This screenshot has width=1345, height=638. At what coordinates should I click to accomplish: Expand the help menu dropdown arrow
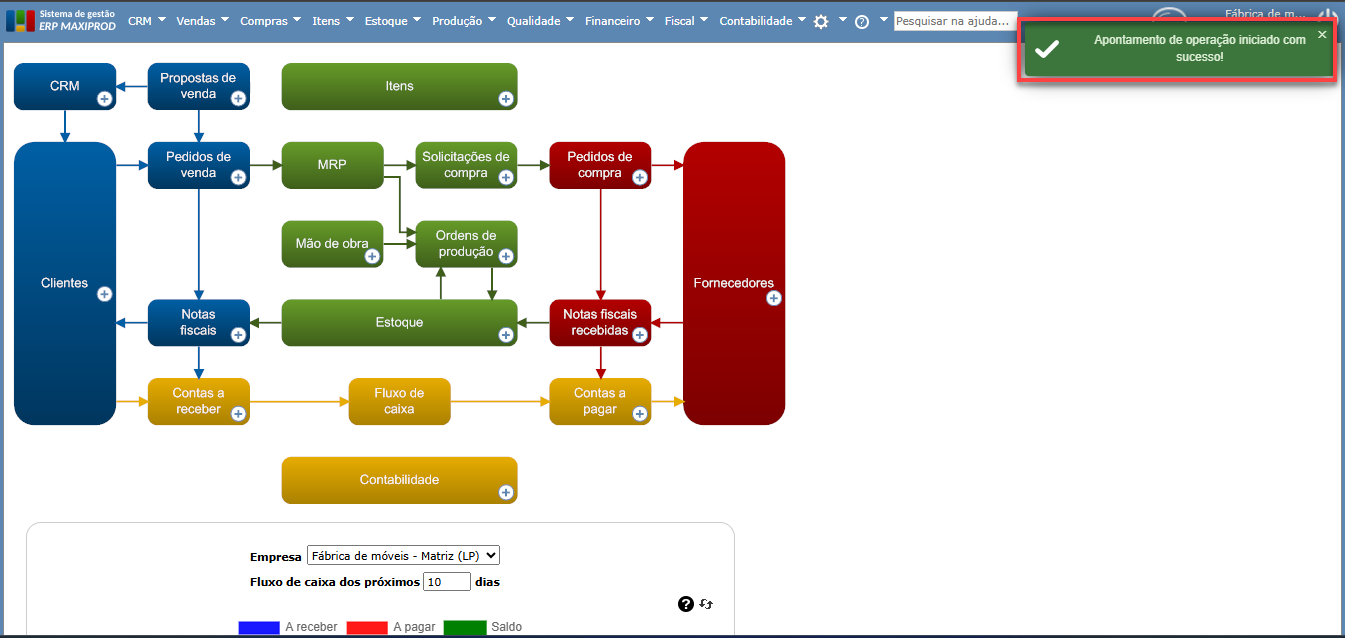[884, 19]
